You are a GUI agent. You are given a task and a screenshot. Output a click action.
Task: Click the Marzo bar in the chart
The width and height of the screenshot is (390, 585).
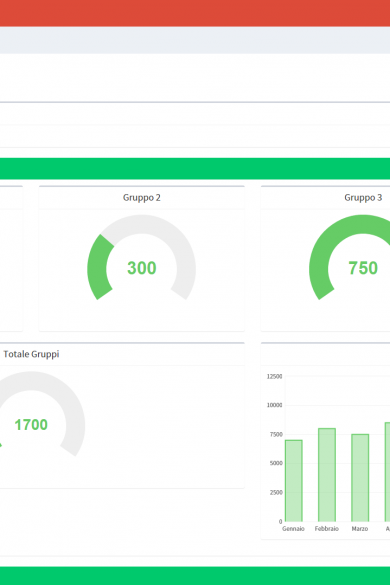[360, 478]
